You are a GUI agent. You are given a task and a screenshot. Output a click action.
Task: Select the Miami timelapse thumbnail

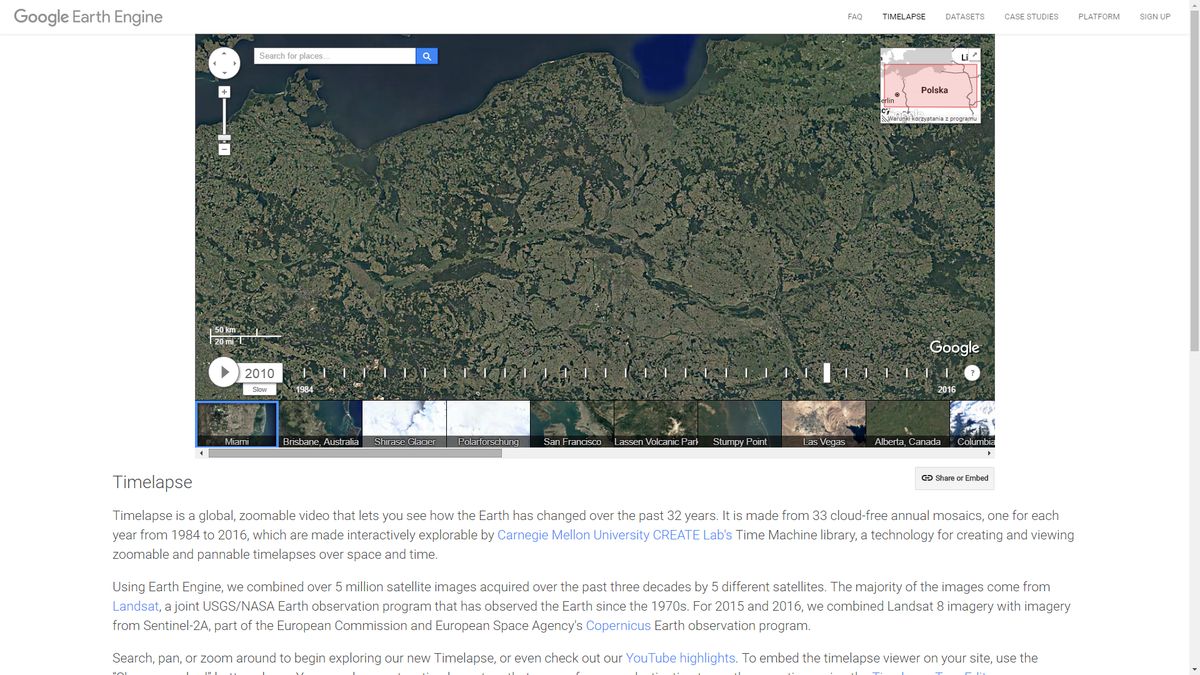[236, 421]
